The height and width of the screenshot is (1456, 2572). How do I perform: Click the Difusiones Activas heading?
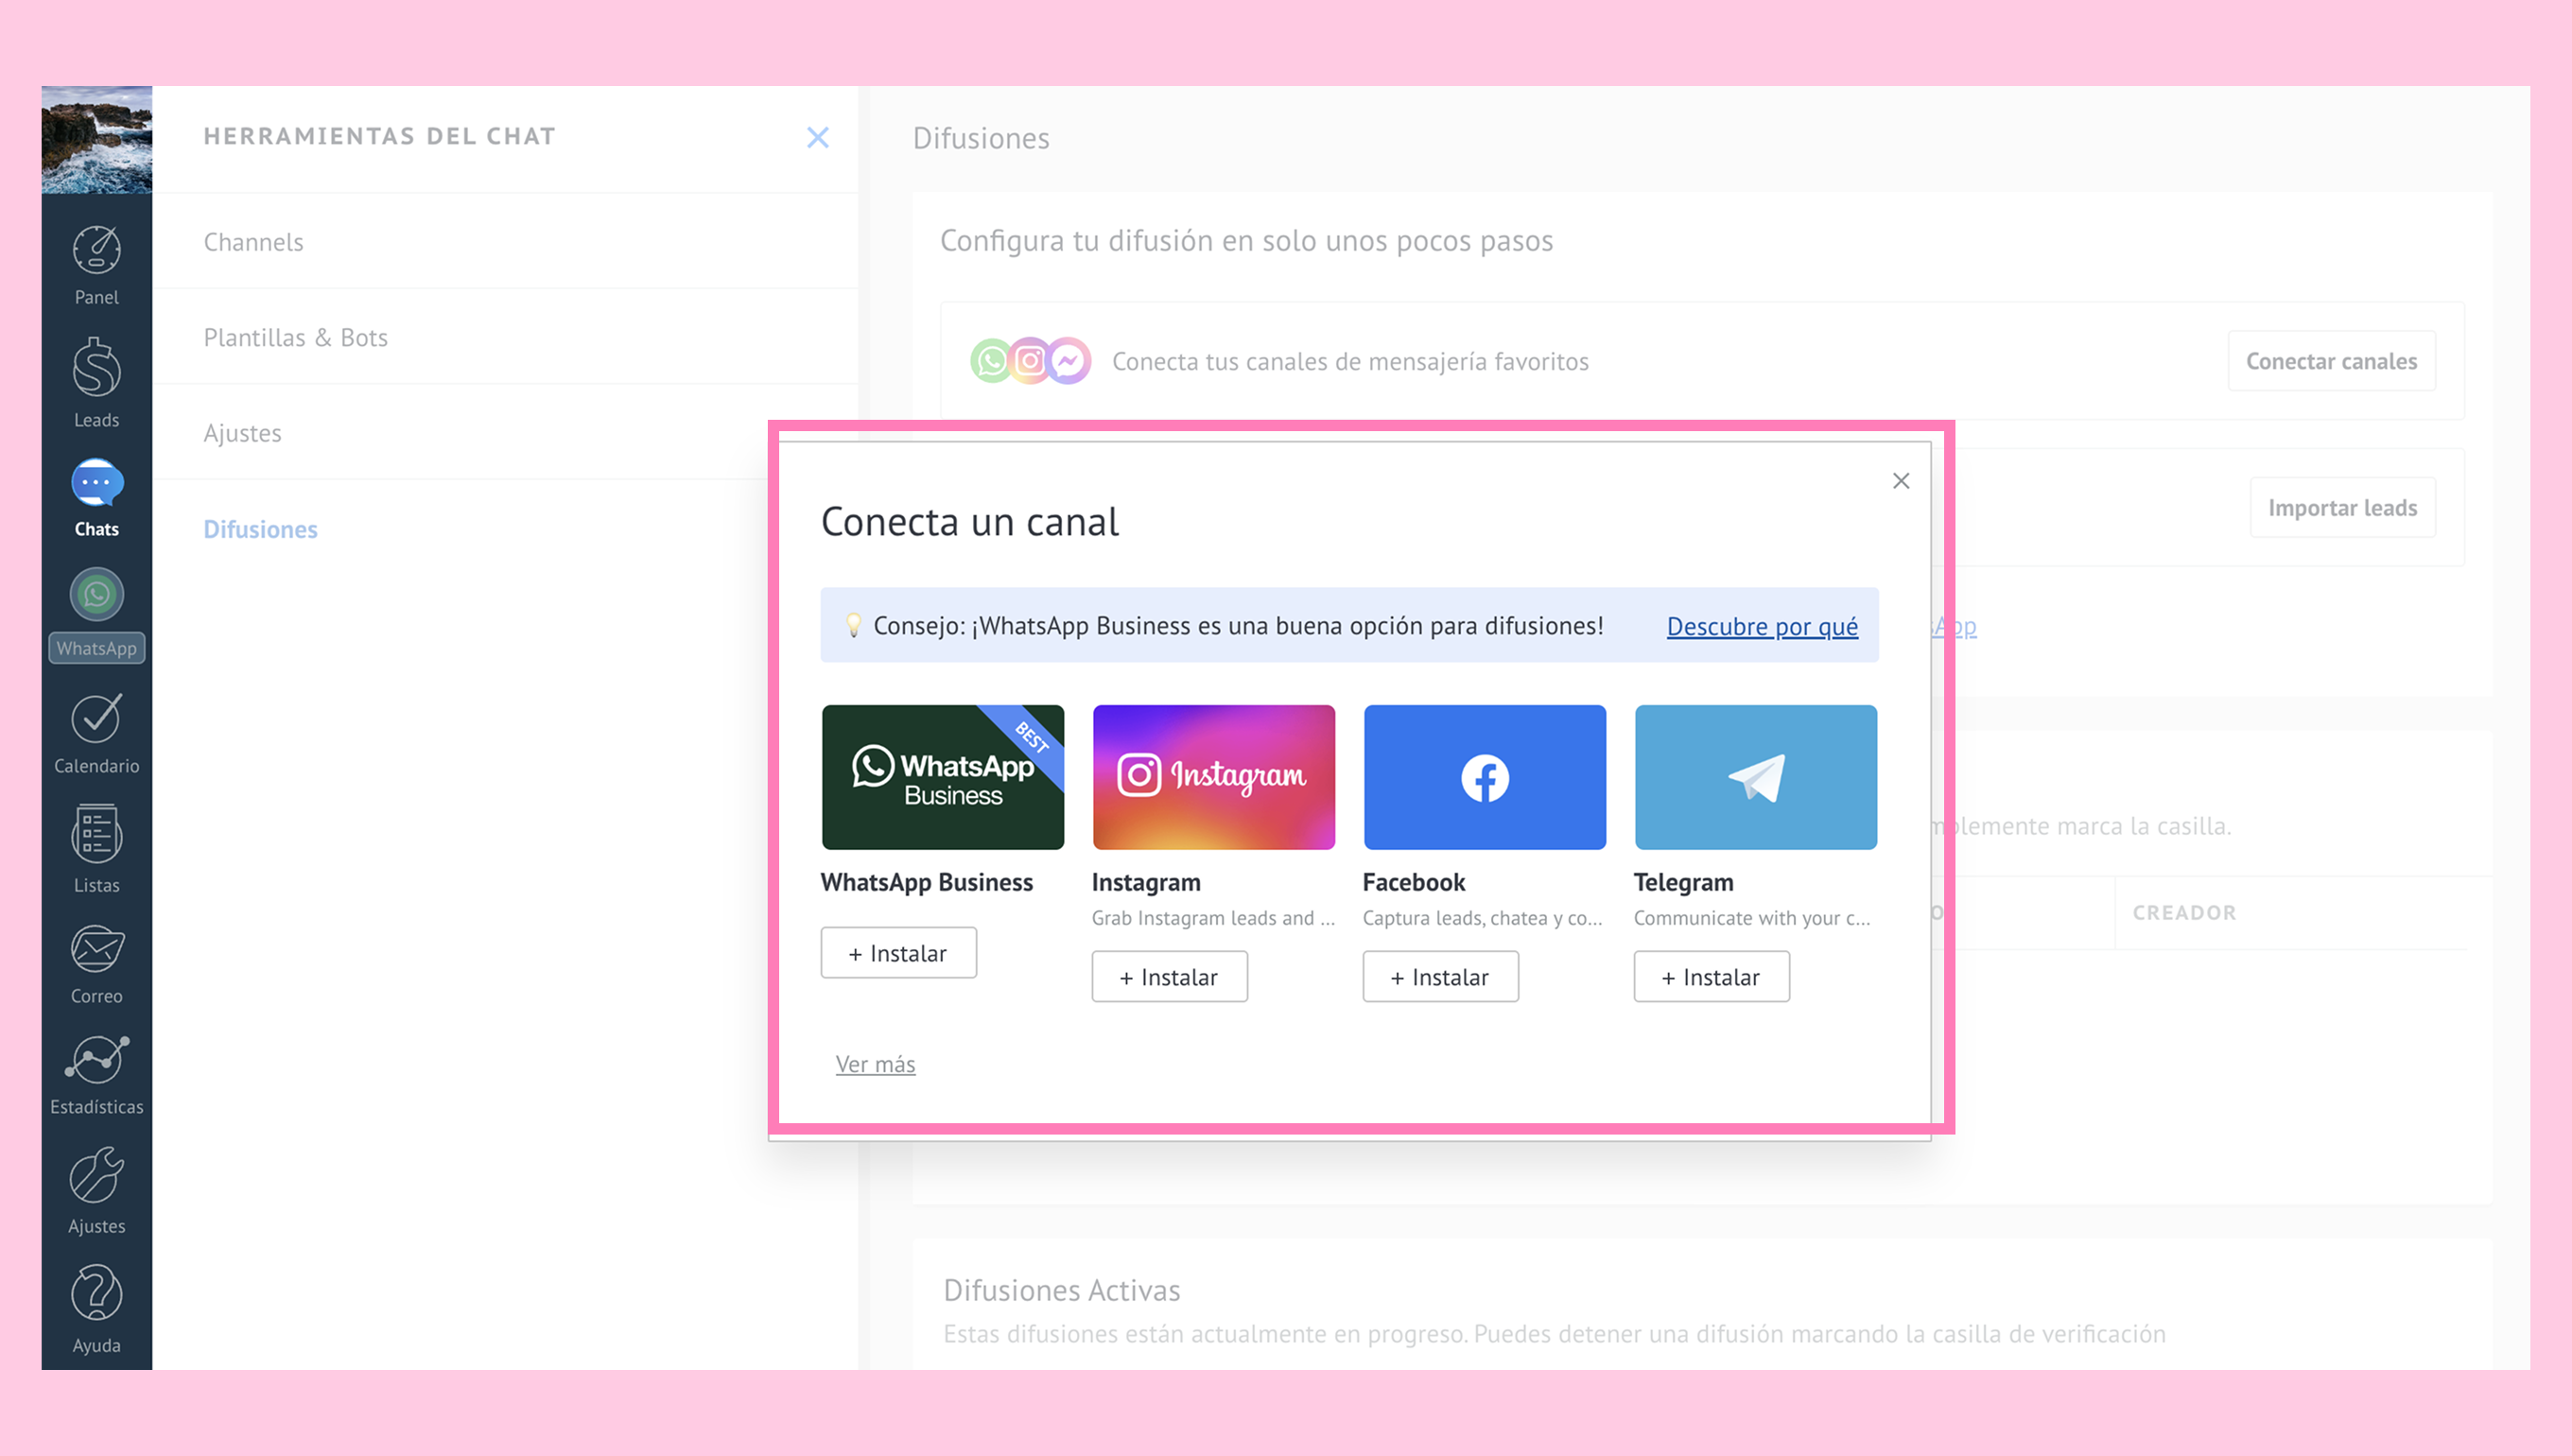[x=1061, y=1290]
